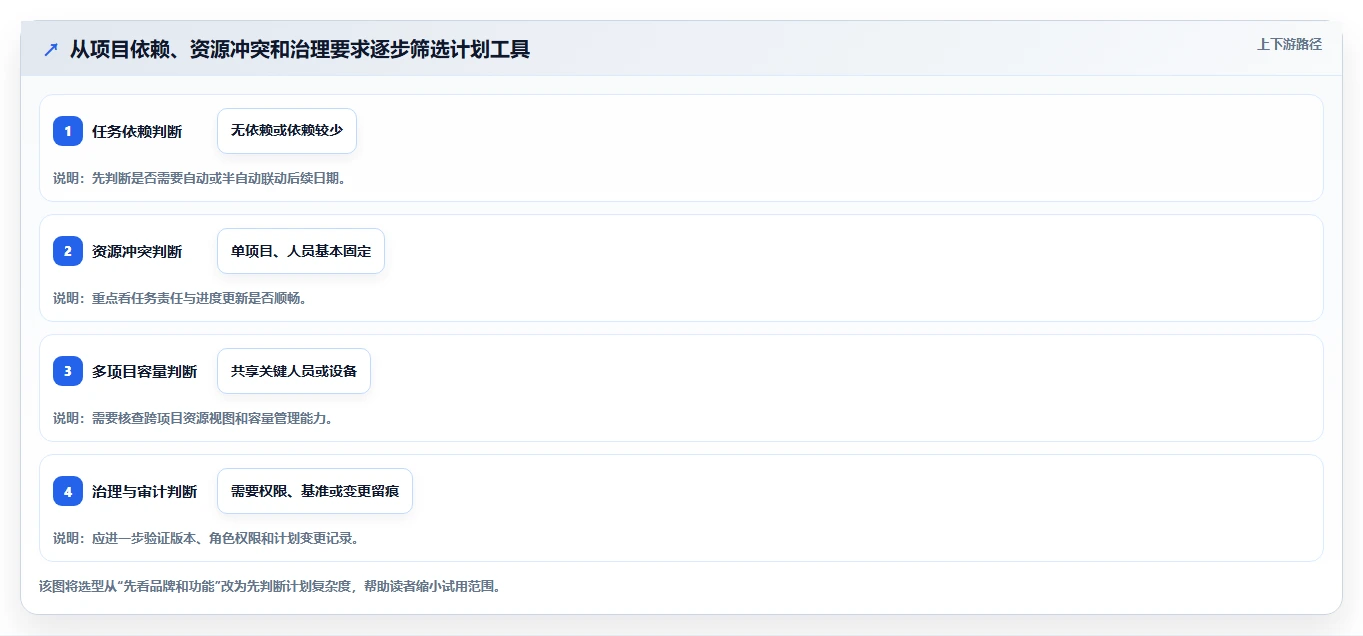Click the step 3 number badge
Screen dimensions: 1363x636
[x=68, y=371]
